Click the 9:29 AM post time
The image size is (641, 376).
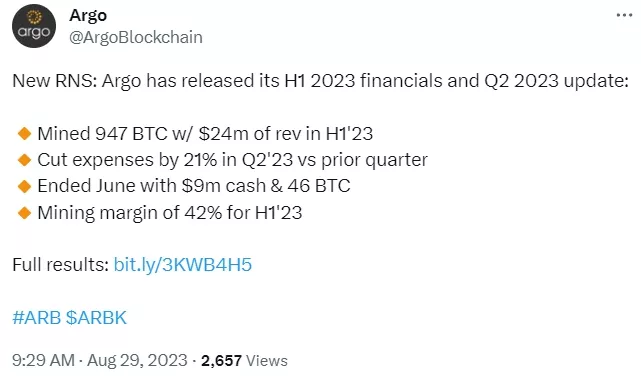pos(43,360)
